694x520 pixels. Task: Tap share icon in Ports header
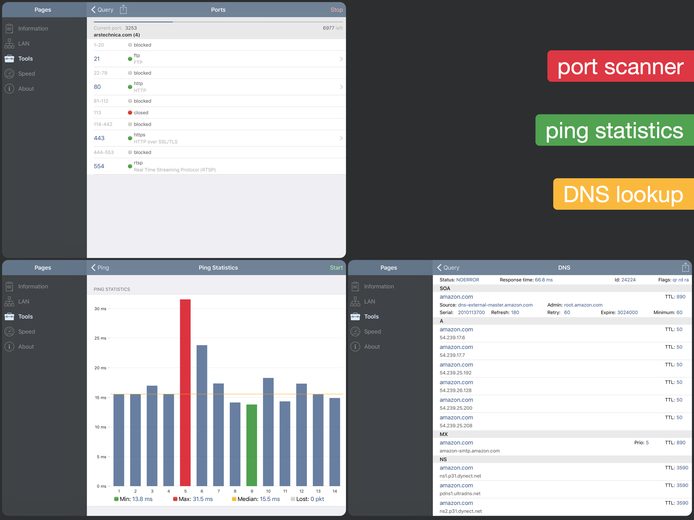[123, 9]
